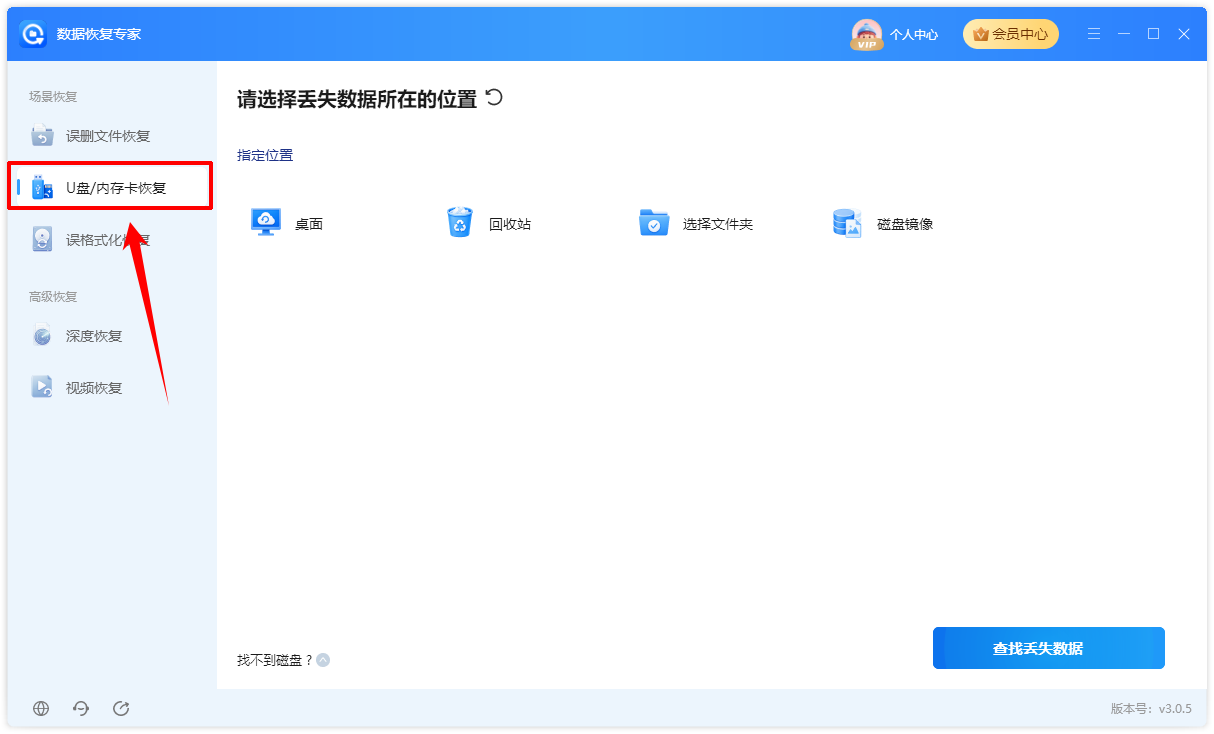The width and height of the screenshot is (1214, 734).
Task: Minimize the data recovery window
Action: 1124,34
